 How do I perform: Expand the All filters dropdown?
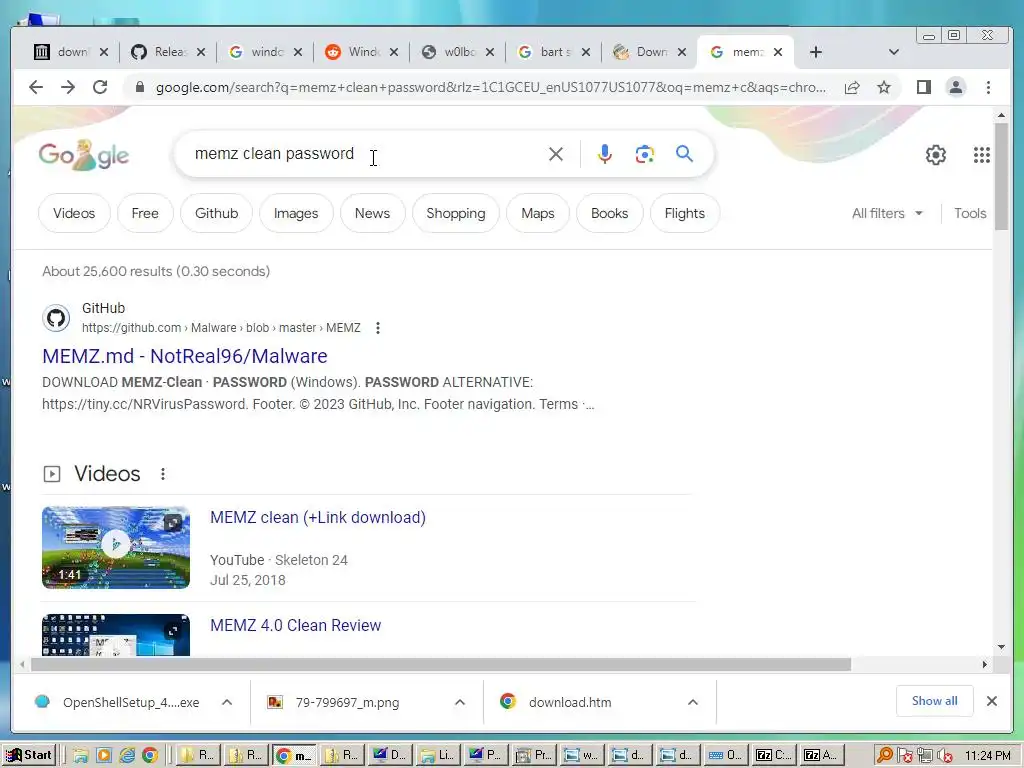(887, 214)
